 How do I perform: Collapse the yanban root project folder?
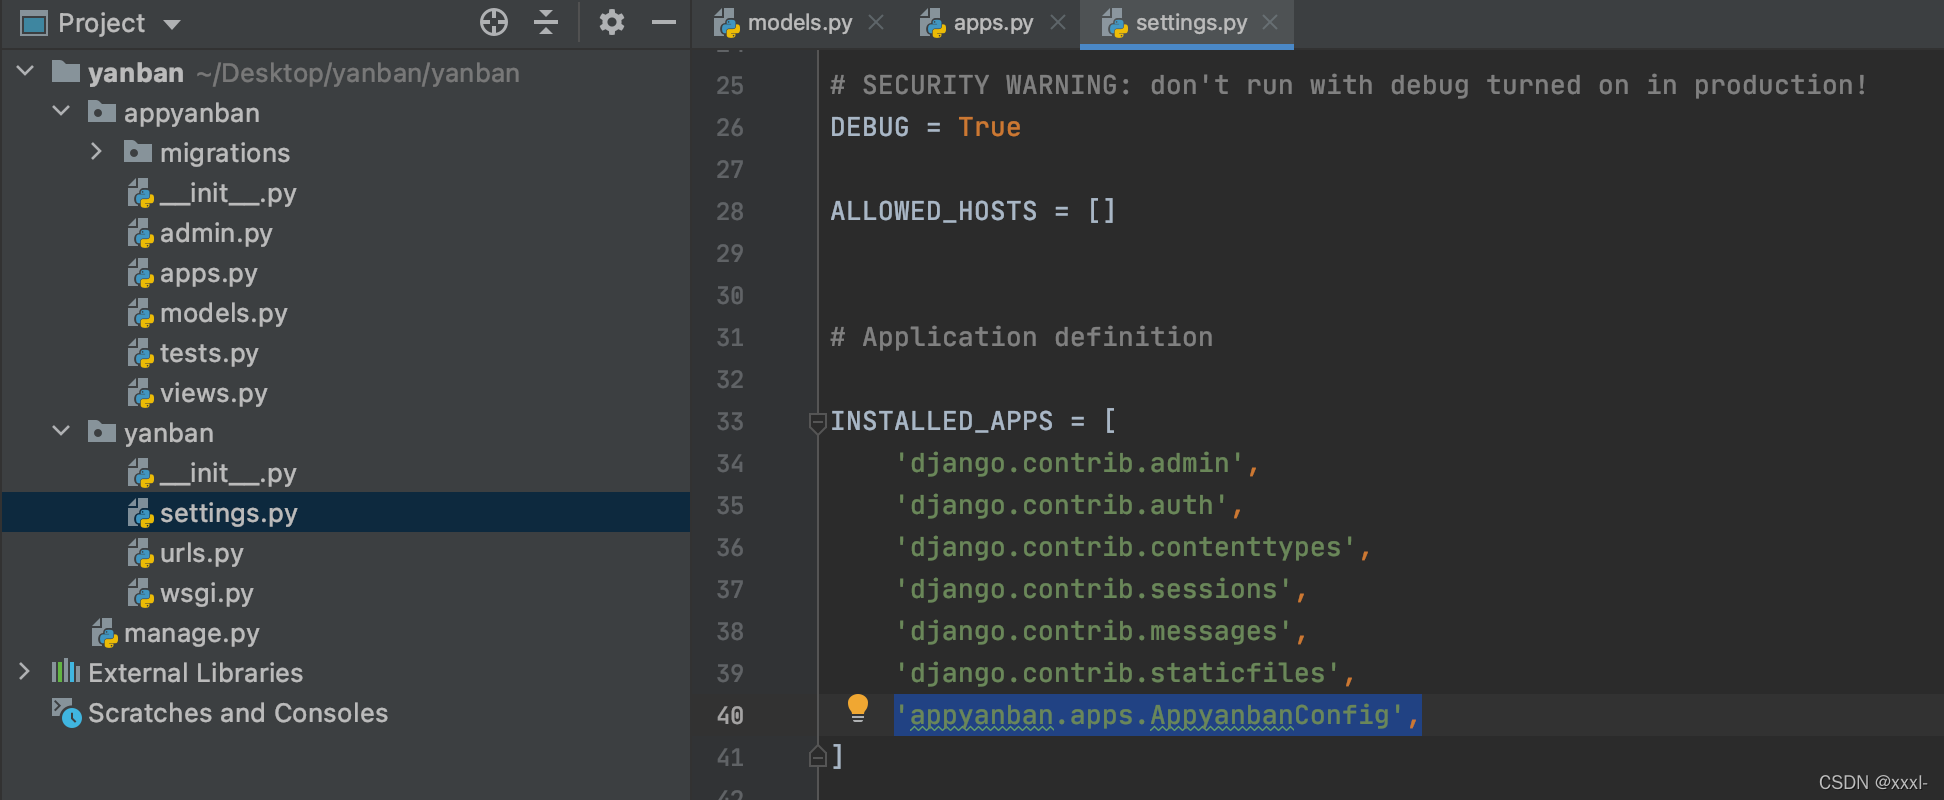coord(26,72)
